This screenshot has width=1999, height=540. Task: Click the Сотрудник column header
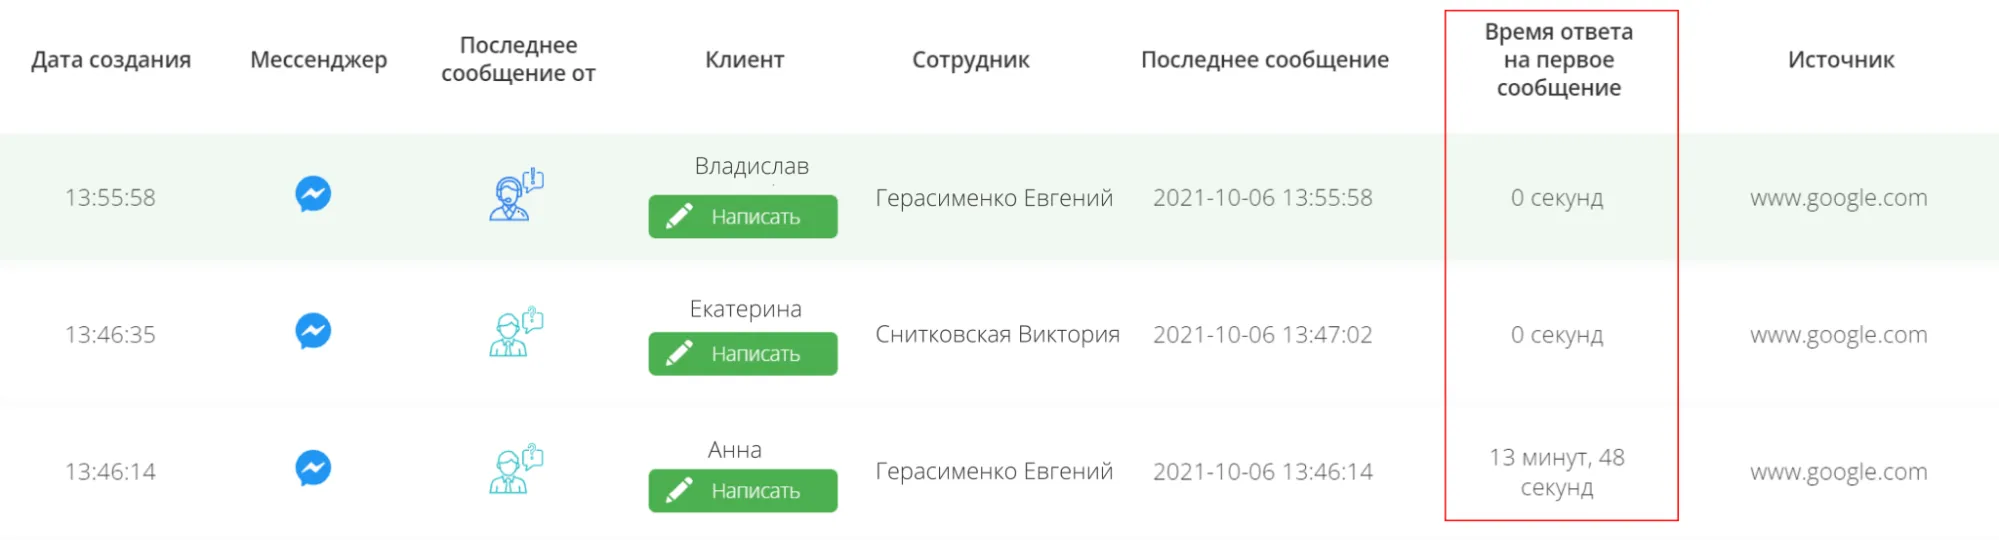pyautogui.click(x=970, y=60)
